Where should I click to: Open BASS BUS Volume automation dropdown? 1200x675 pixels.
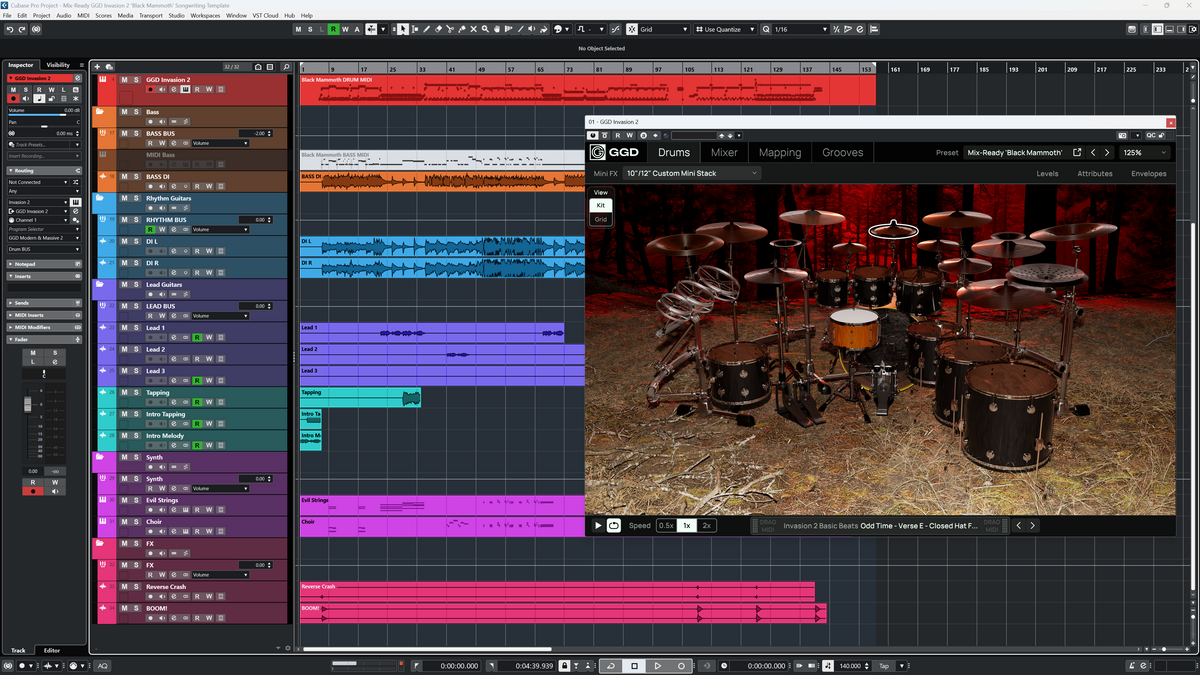coord(220,143)
